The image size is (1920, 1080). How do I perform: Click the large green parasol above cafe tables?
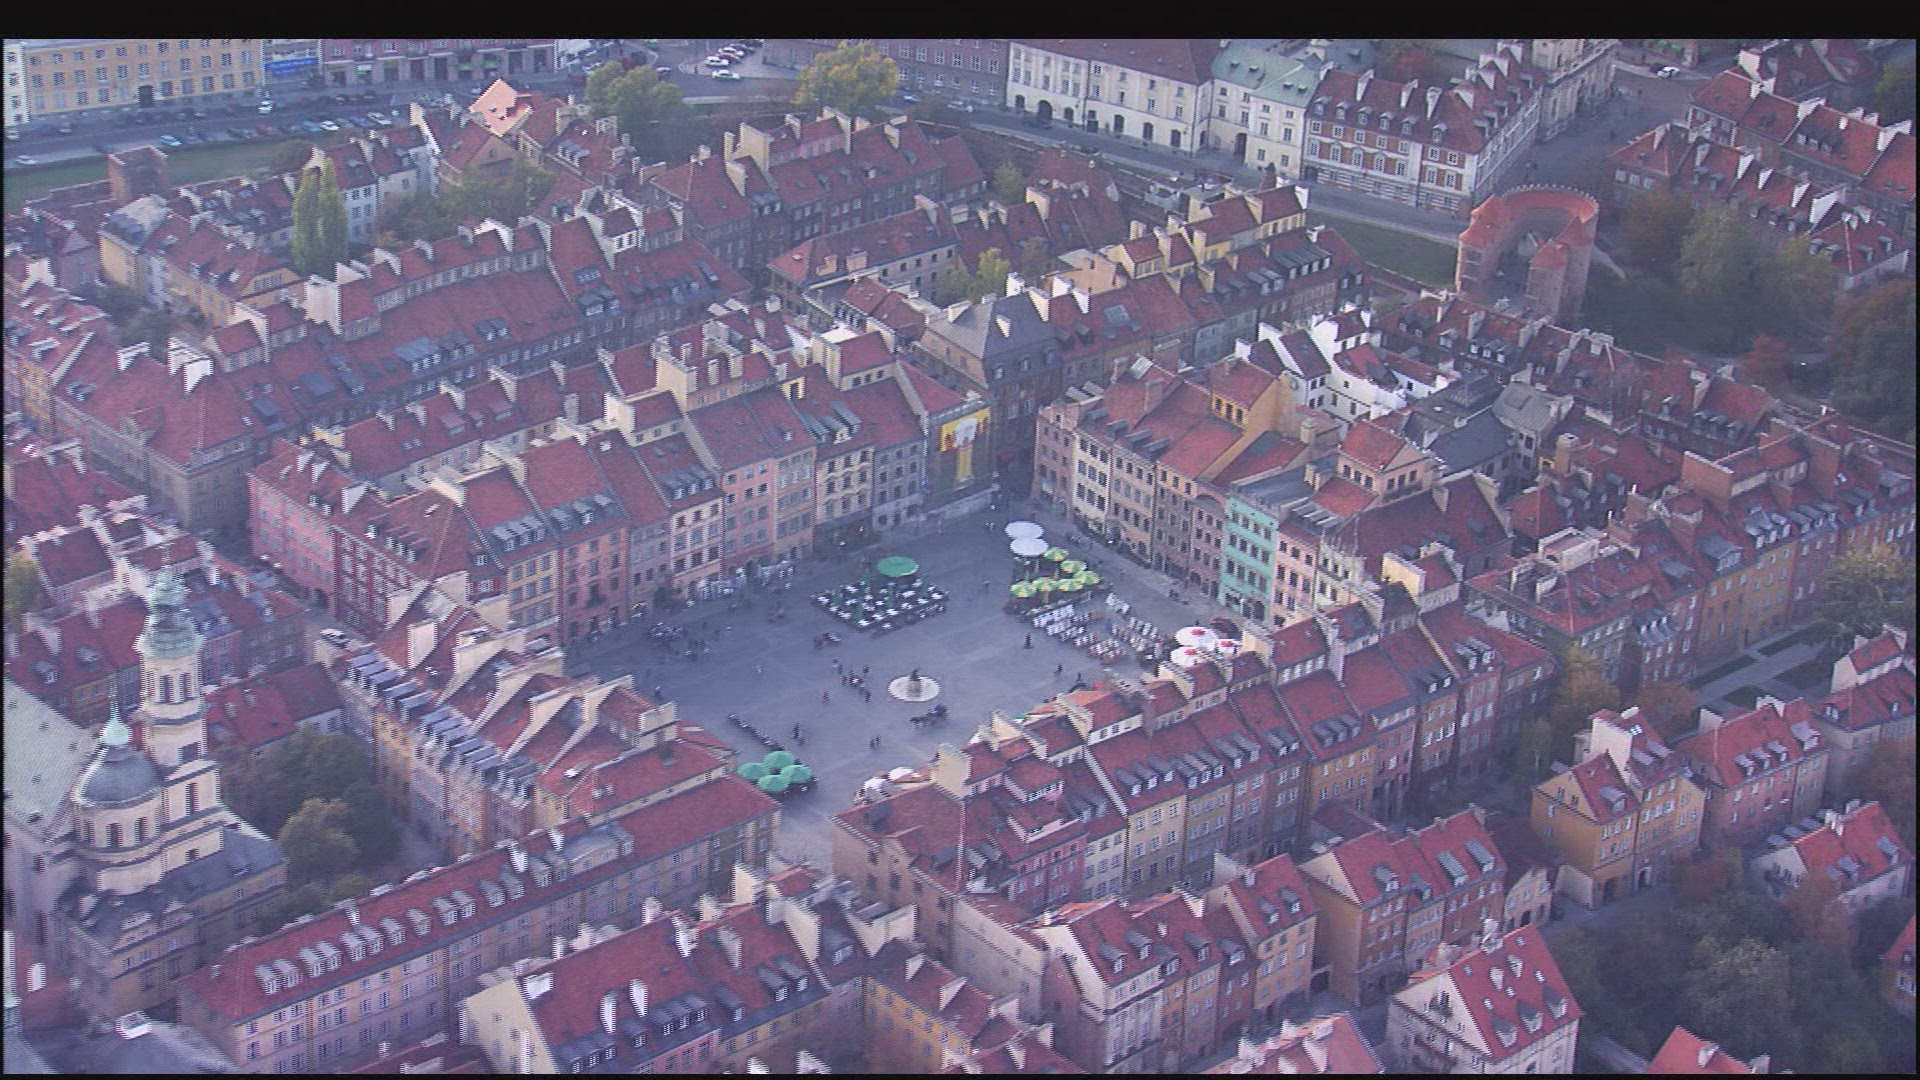coord(897,567)
